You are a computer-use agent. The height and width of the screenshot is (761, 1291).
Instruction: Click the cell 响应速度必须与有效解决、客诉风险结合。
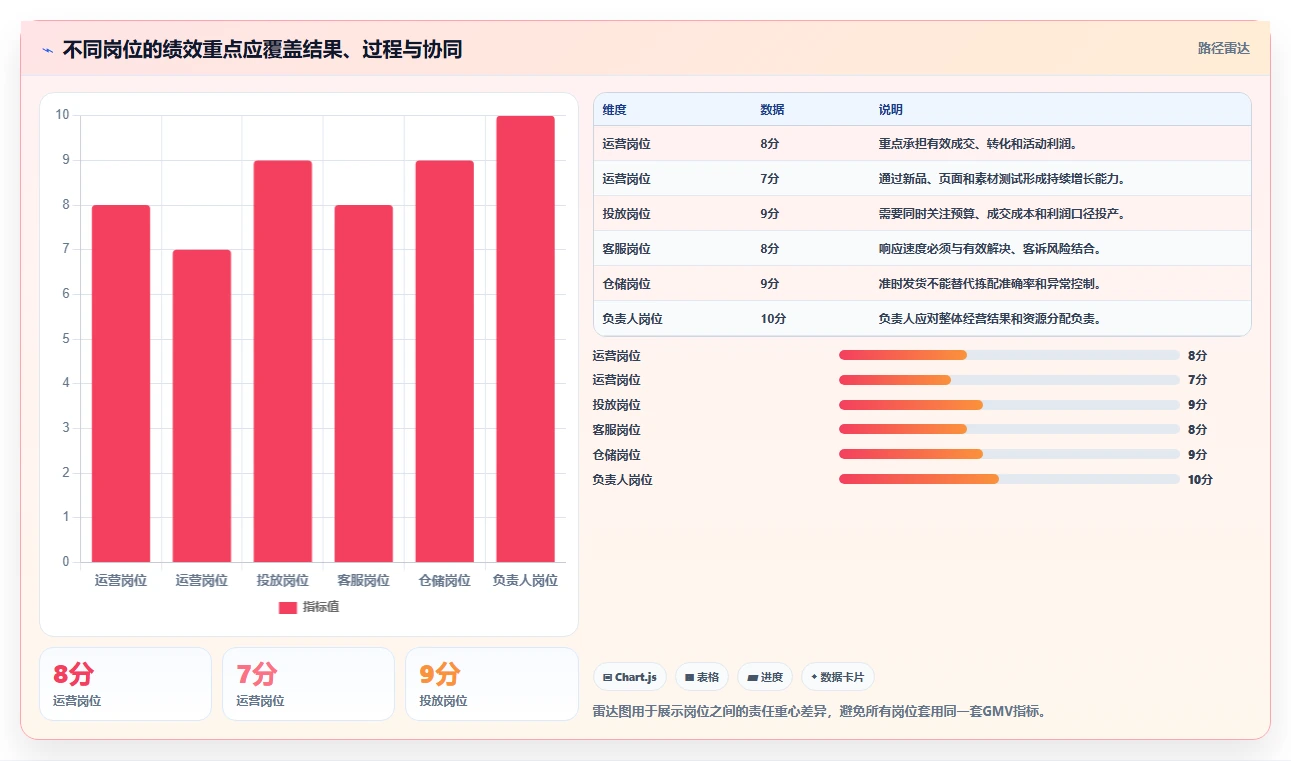pos(989,249)
